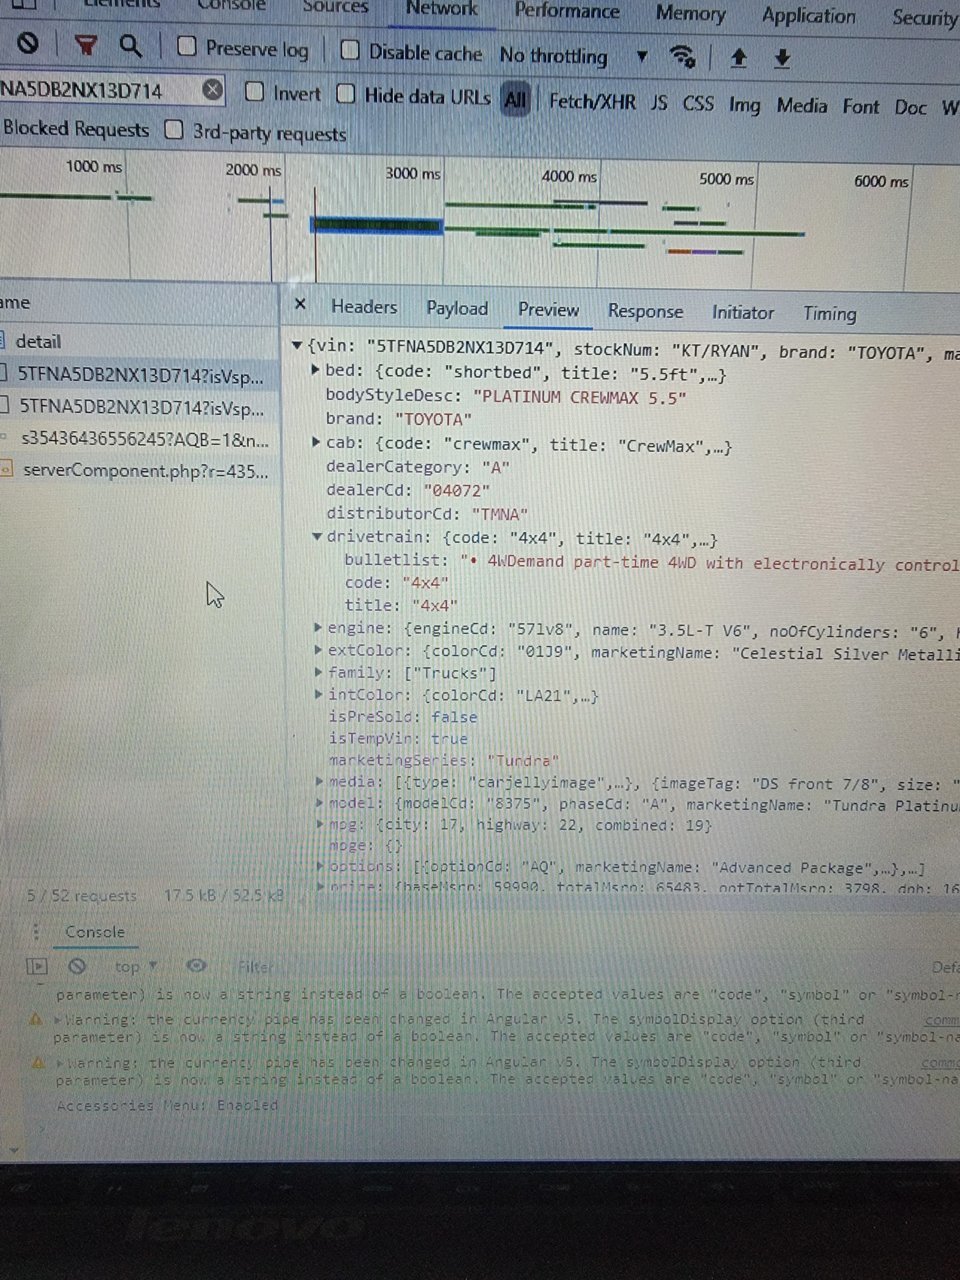Open the Headers tab of the request
This screenshot has height=1280, width=960.
tap(364, 307)
